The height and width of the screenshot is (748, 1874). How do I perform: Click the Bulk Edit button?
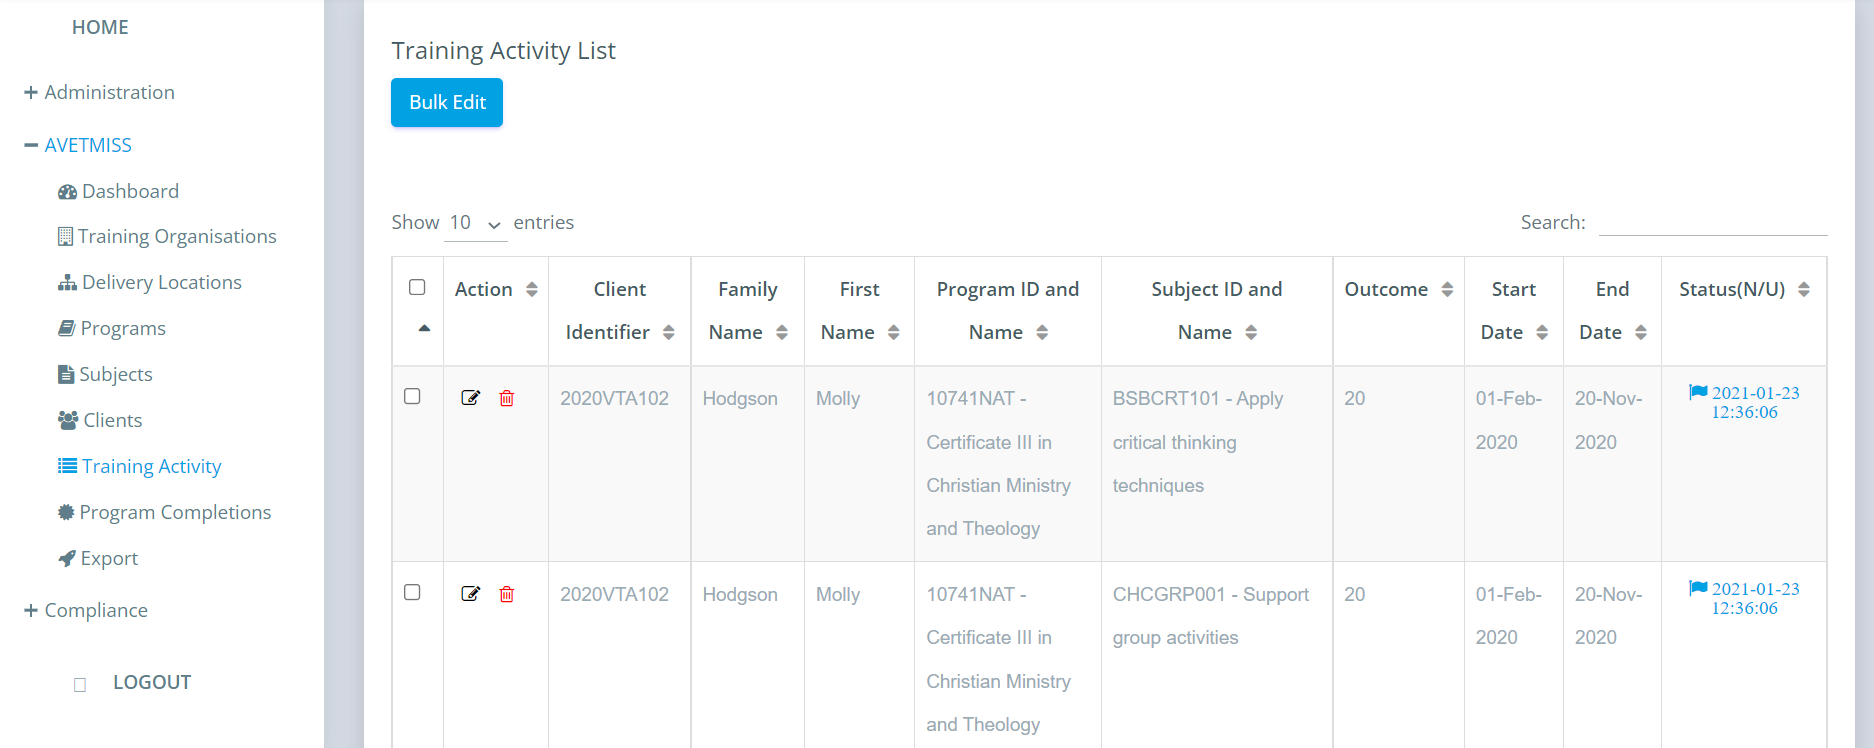pos(447,102)
